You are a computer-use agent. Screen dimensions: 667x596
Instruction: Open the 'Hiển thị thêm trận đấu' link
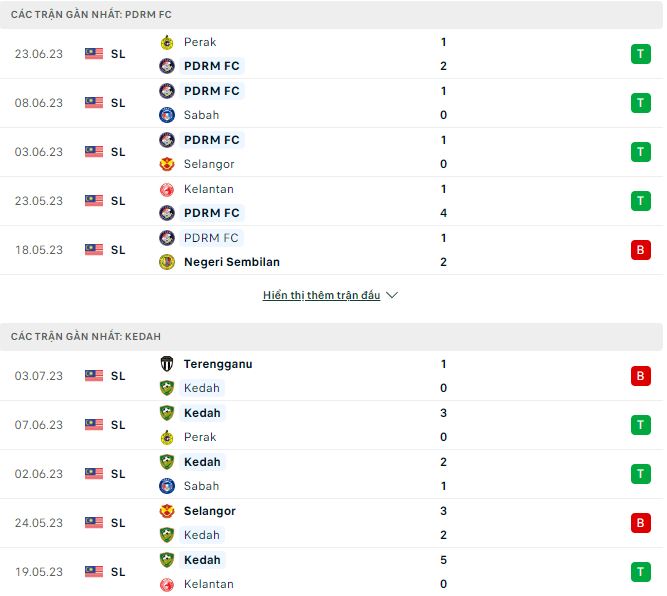point(321,296)
